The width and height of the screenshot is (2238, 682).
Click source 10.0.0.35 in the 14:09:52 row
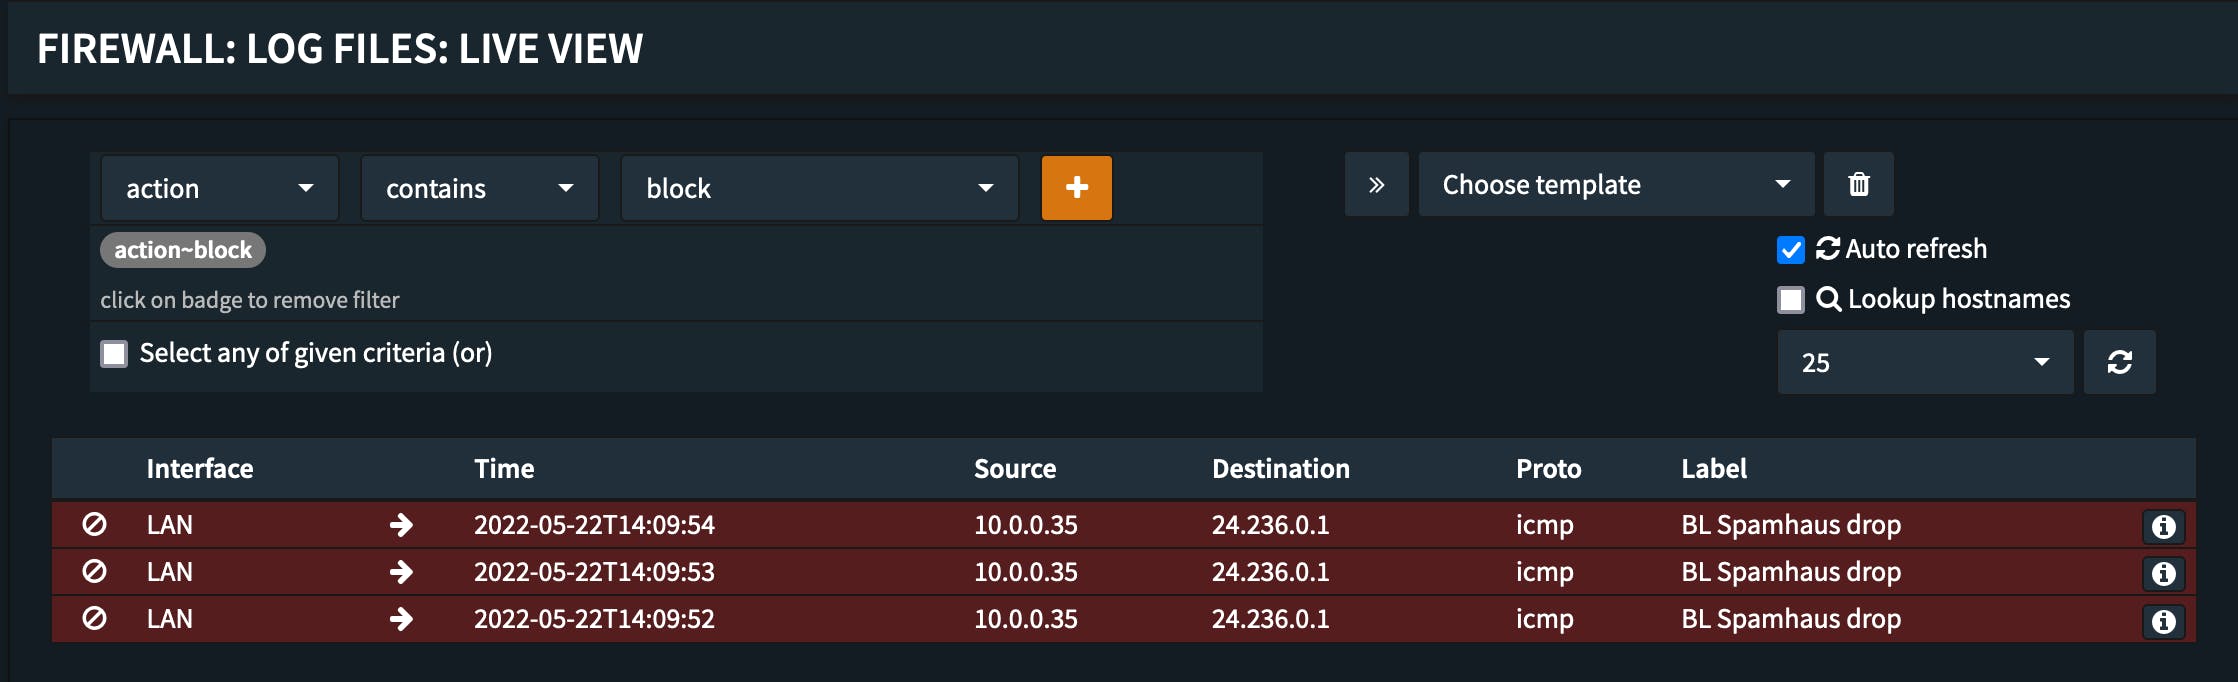[1025, 619]
